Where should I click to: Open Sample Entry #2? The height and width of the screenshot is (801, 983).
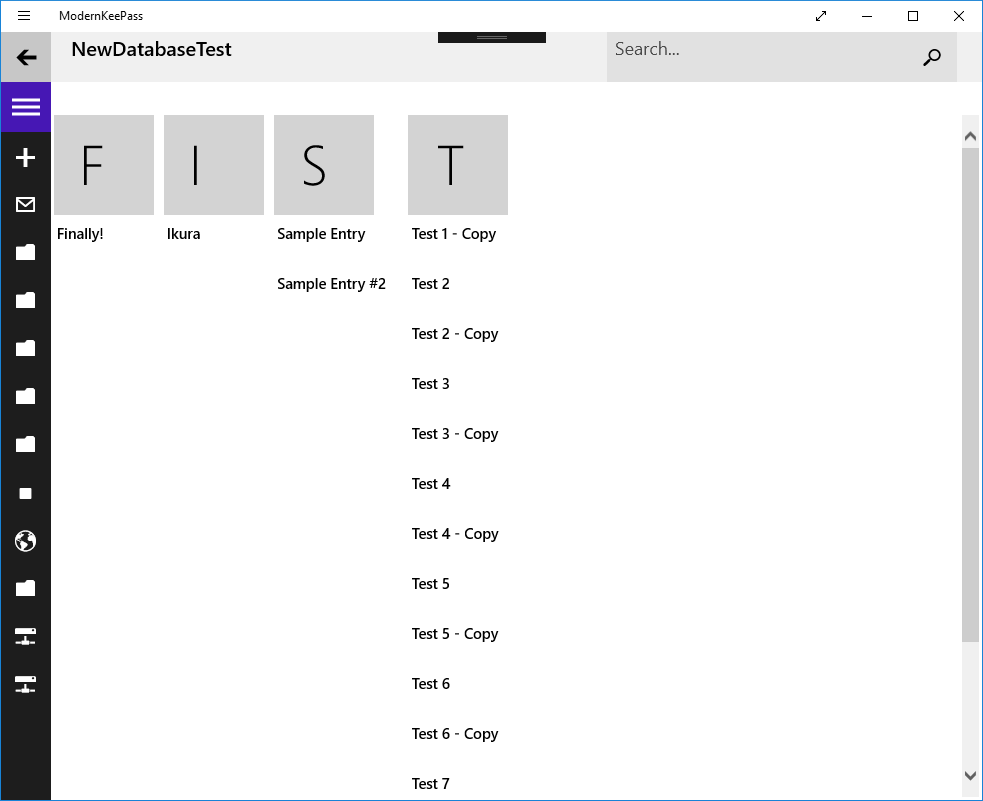click(x=331, y=284)
